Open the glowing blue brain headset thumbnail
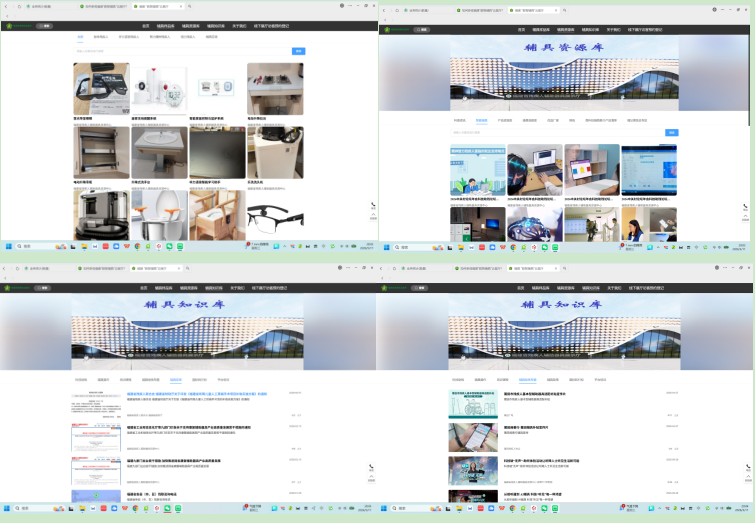 (x=534, y=224)
